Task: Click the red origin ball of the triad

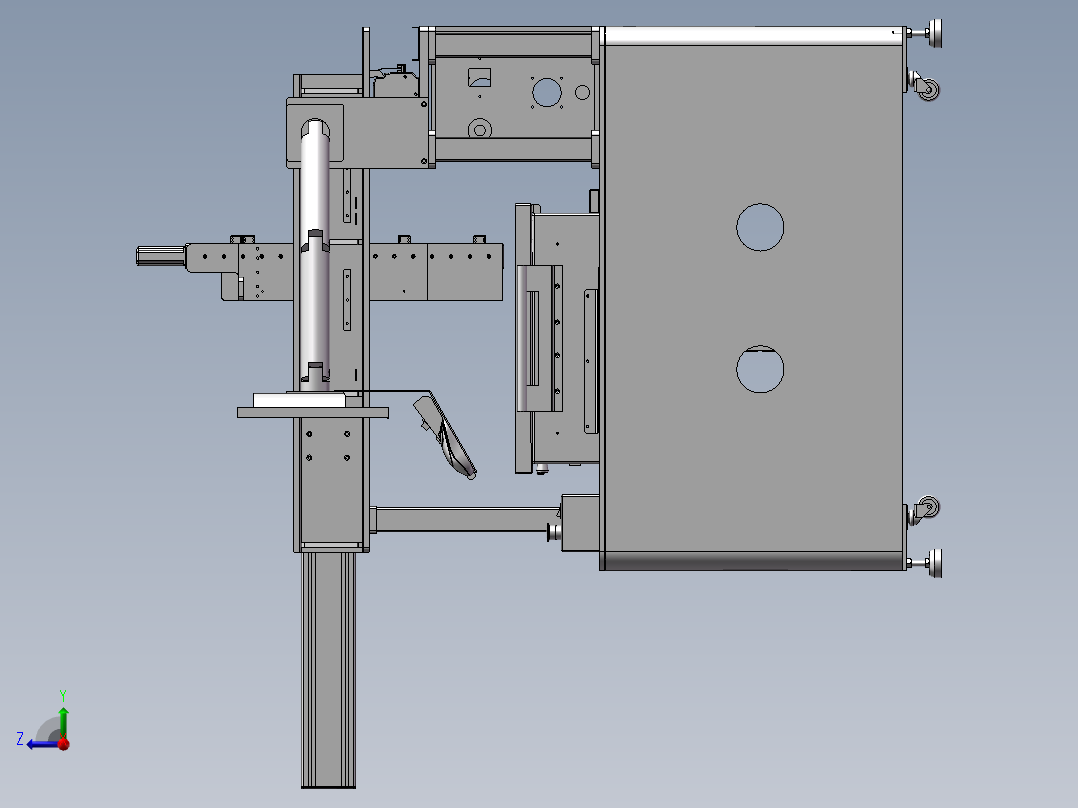Action: (63, 744)
